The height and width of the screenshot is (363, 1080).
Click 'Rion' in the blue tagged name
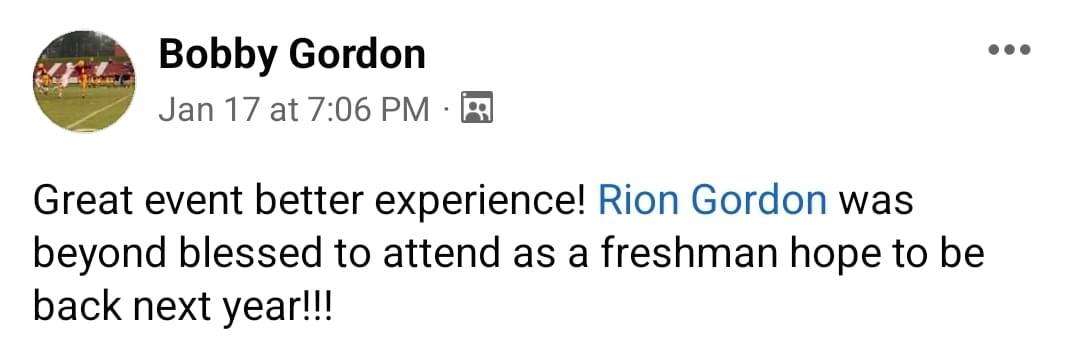tap(639, 201)
